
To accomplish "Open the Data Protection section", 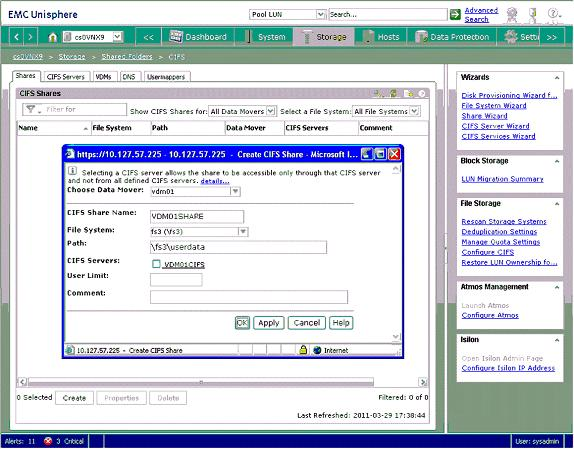I will click(x=452, y=37).
